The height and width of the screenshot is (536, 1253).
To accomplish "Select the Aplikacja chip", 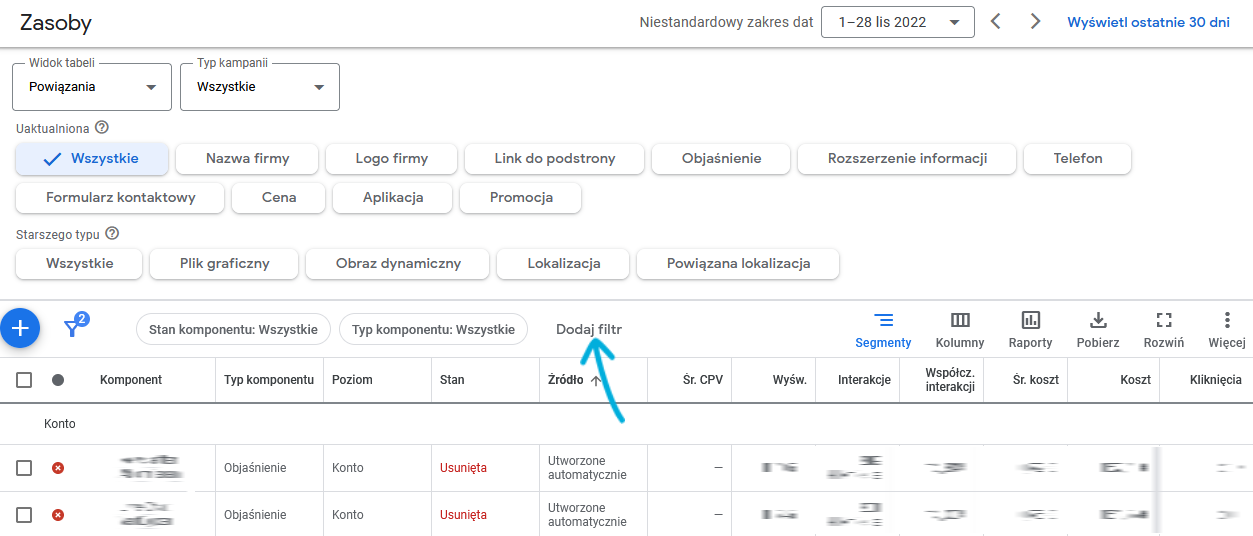I will [x=393, y=197].
